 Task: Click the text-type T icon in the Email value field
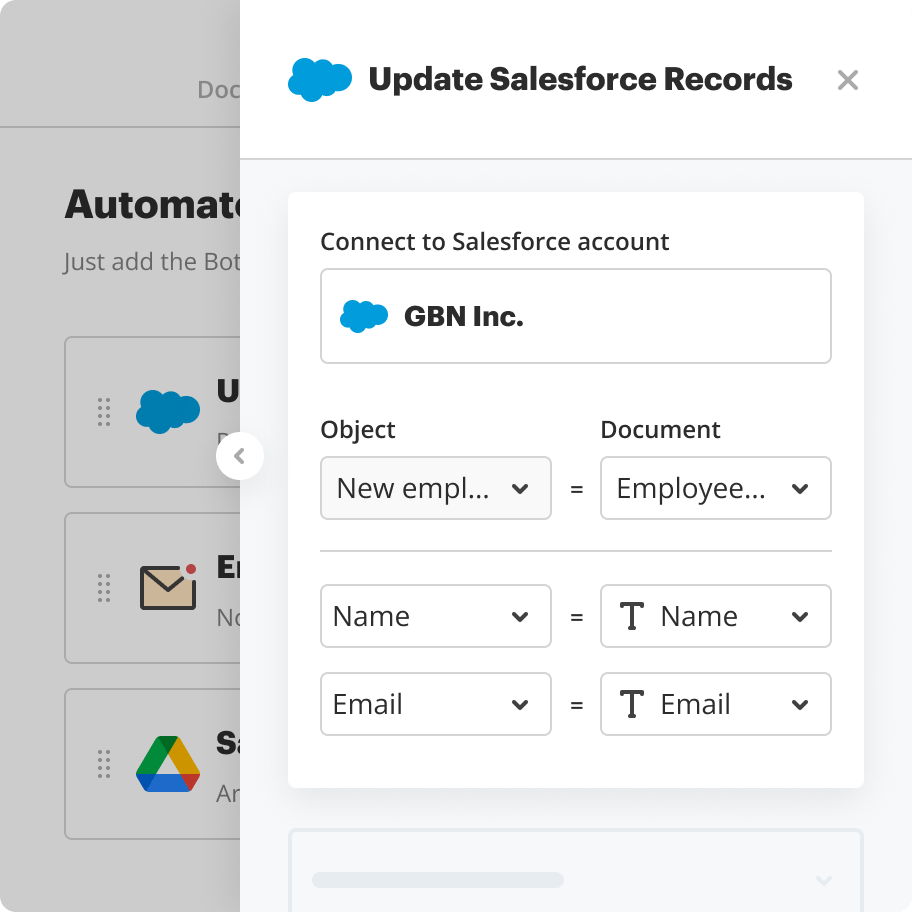click(632, 704)
